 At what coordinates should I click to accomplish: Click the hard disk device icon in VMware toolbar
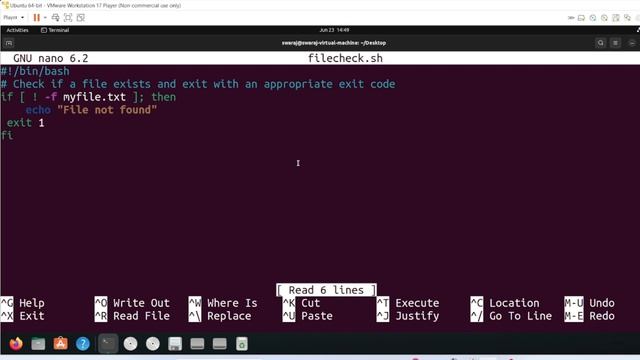tap(581, 18)
